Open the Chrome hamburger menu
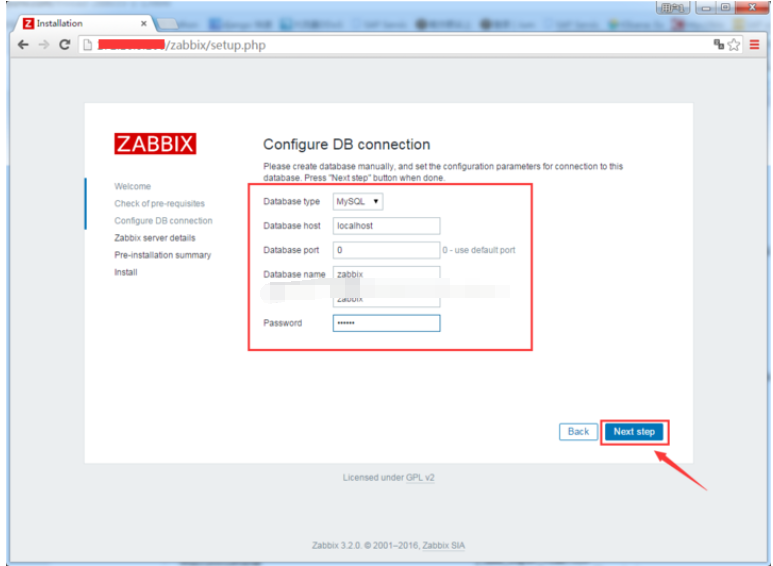This screenshot has width=773, height=566. [754, 45]
